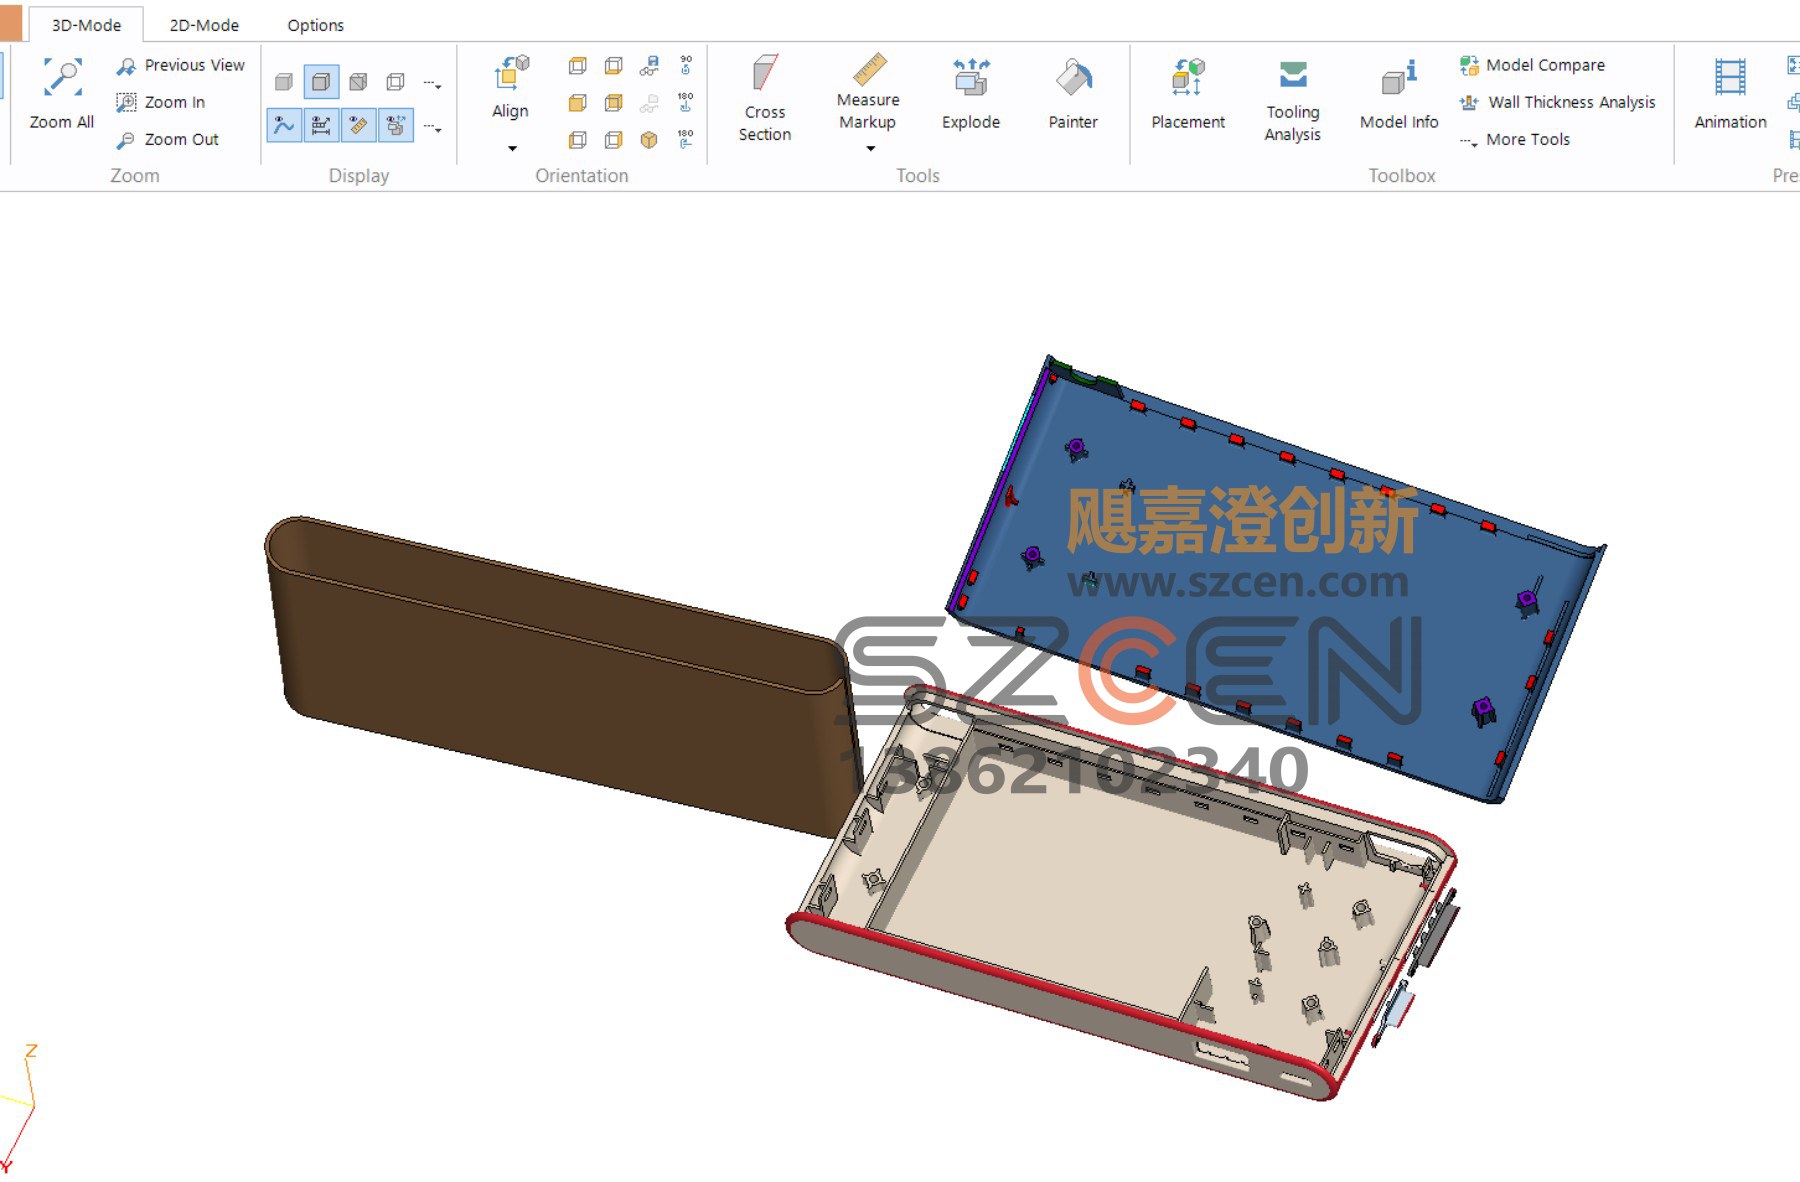Click the Measure Markup ruler icon
Viewport: 1800px width, 1182px height.
click(869, 69)
